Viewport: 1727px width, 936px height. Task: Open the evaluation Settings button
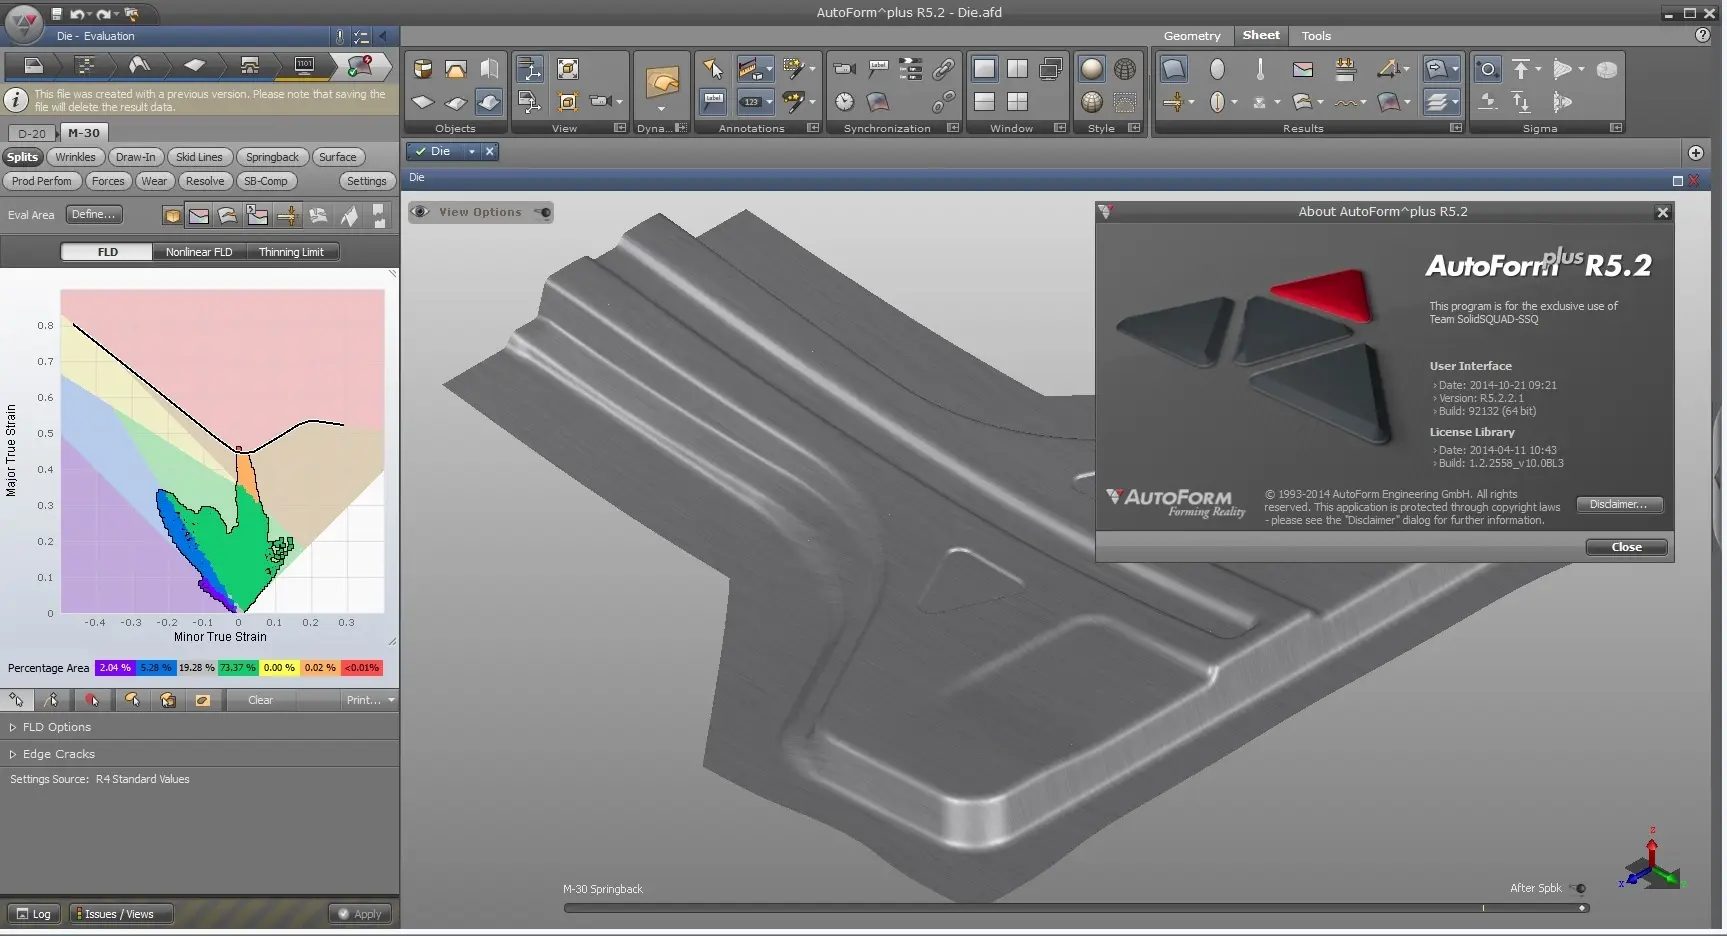click(366, 181)
